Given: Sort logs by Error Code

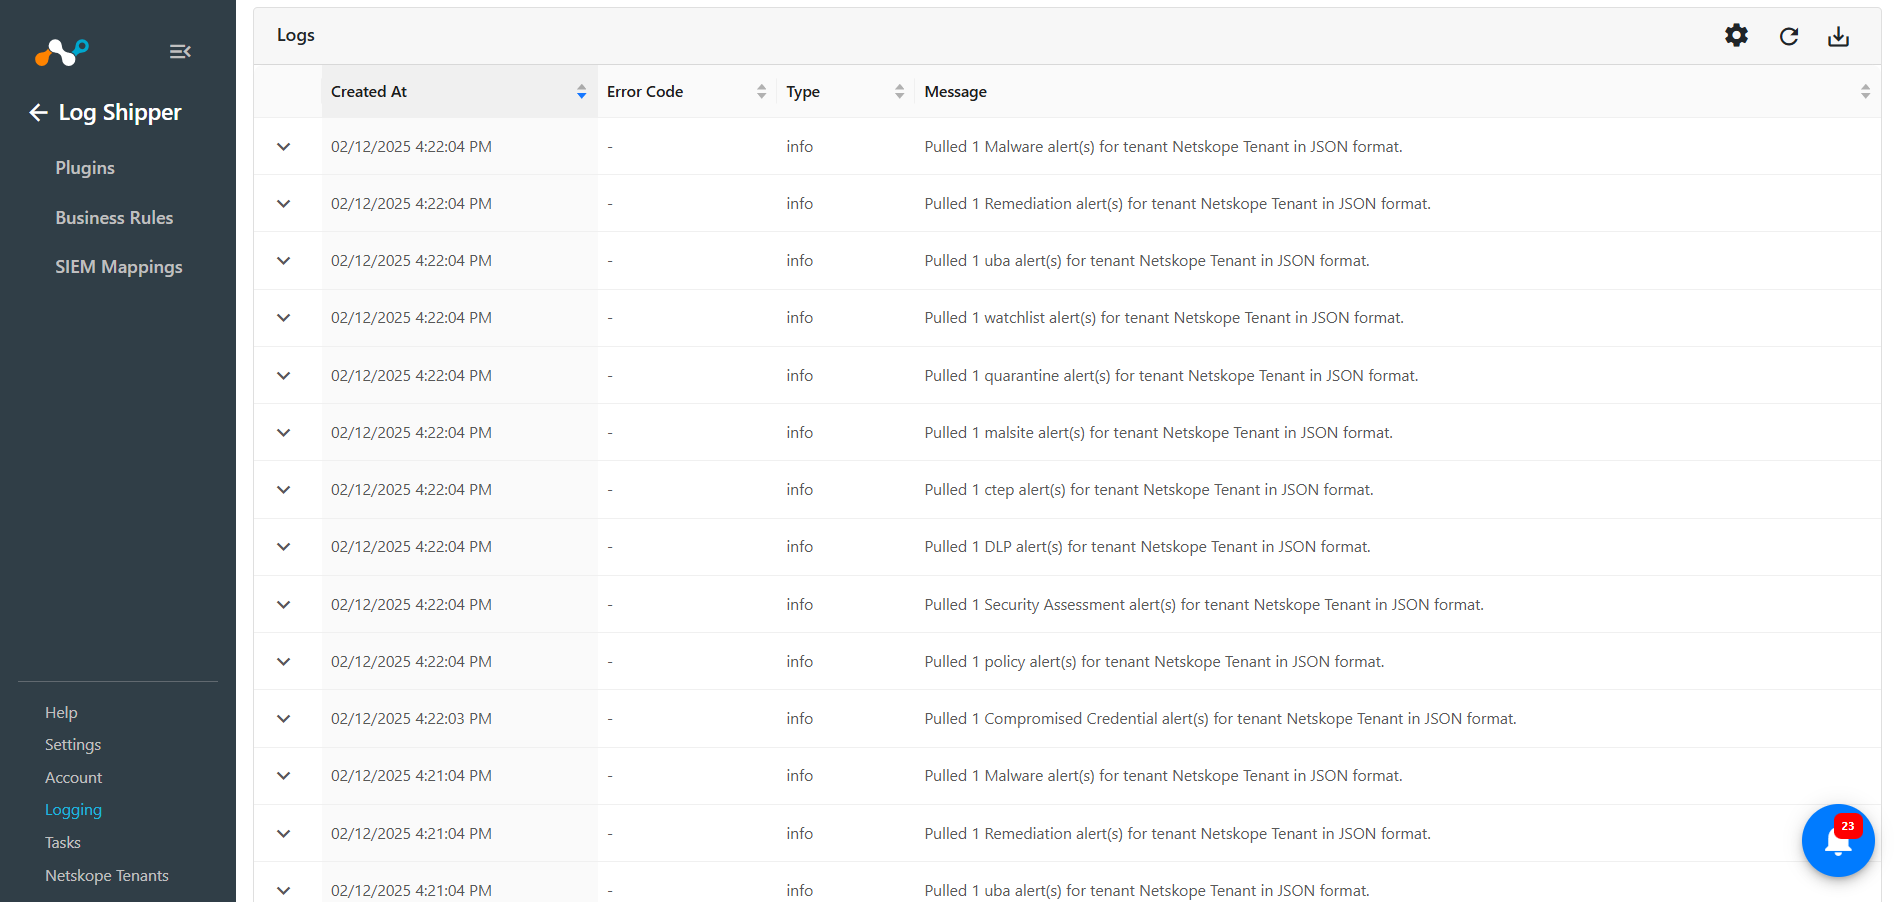Looking at the screenshot, I should coord(761,92).
